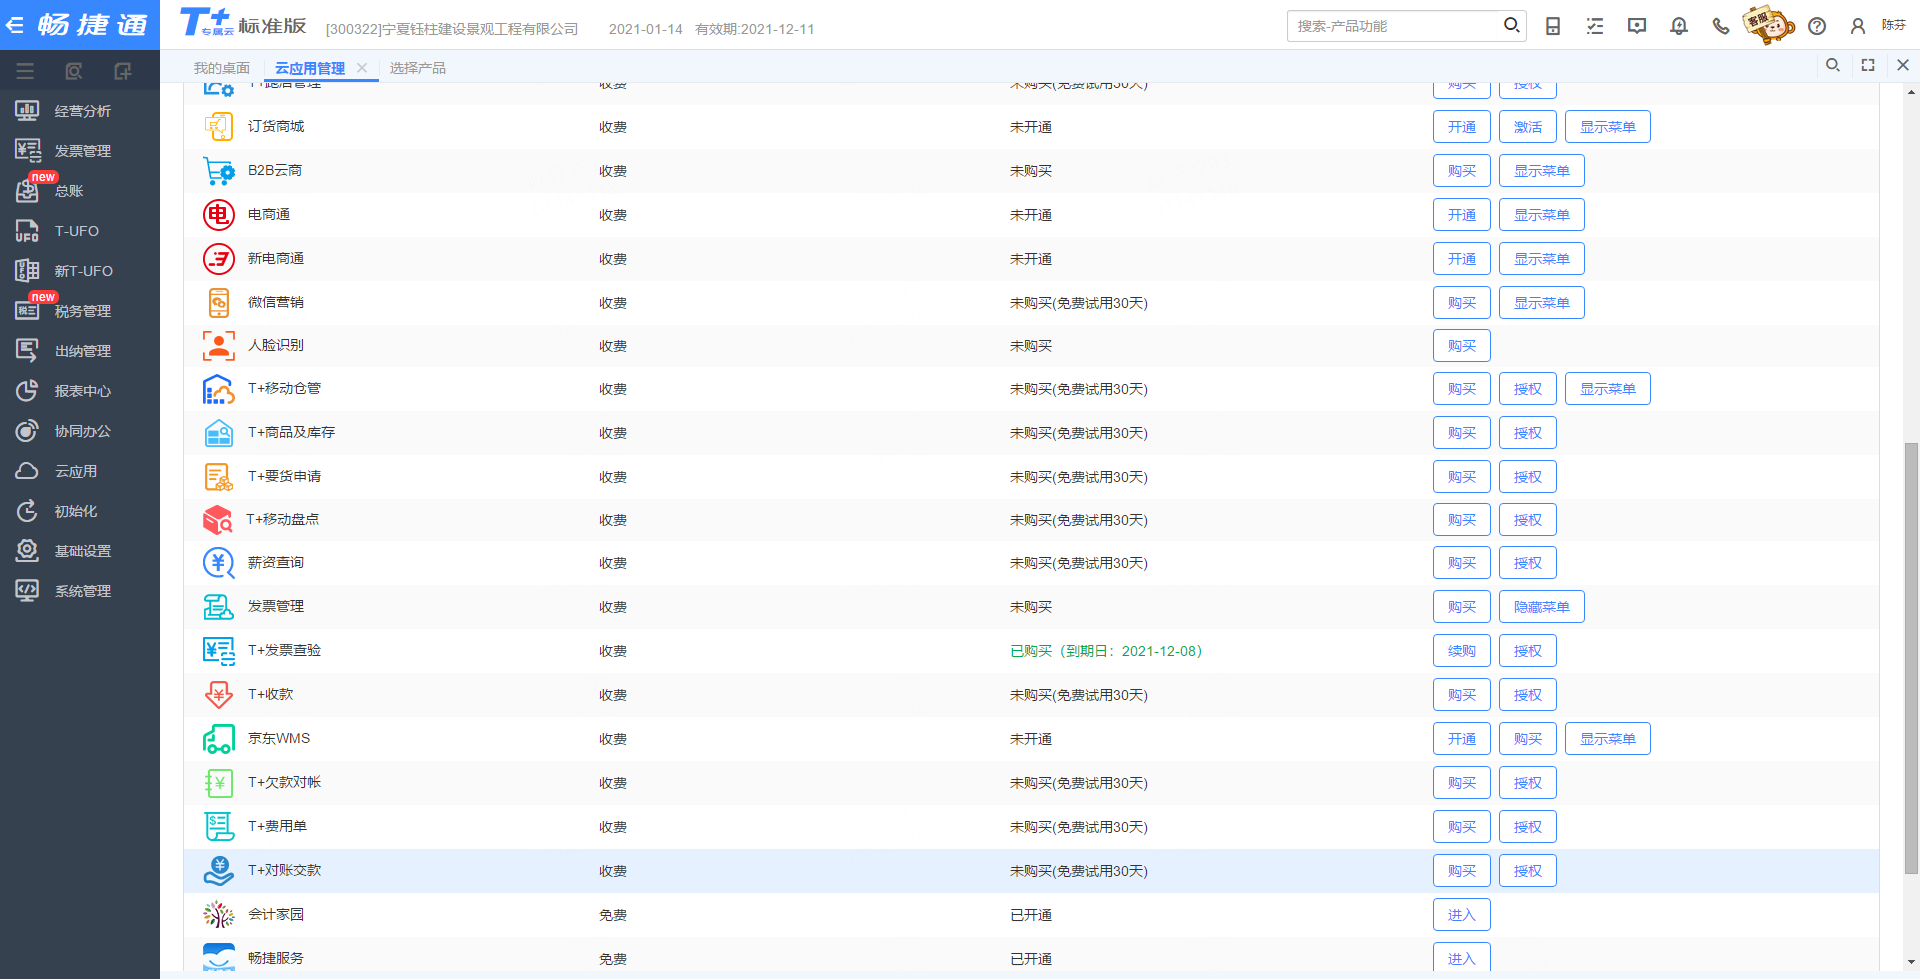Click the T+收款 app name
Image resolution: width=1920 pixels, height=979 pixels.
271,694
